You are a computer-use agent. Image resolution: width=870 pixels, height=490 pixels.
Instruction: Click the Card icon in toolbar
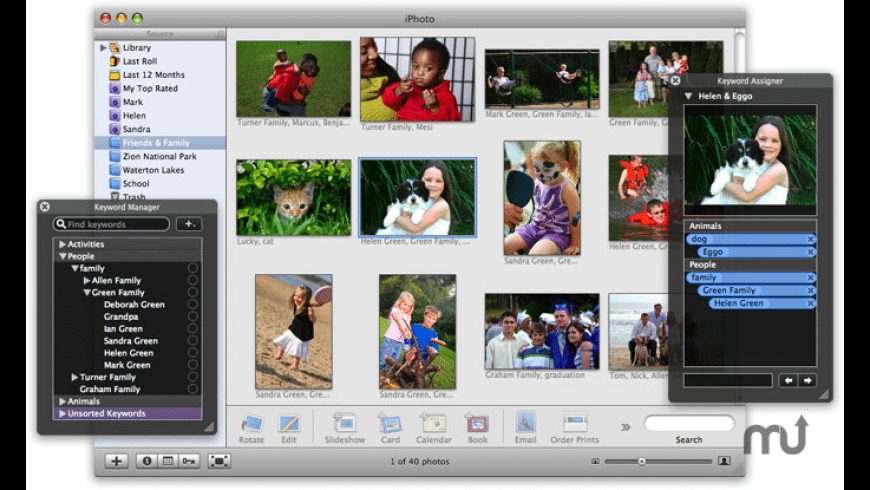point(390,423)
